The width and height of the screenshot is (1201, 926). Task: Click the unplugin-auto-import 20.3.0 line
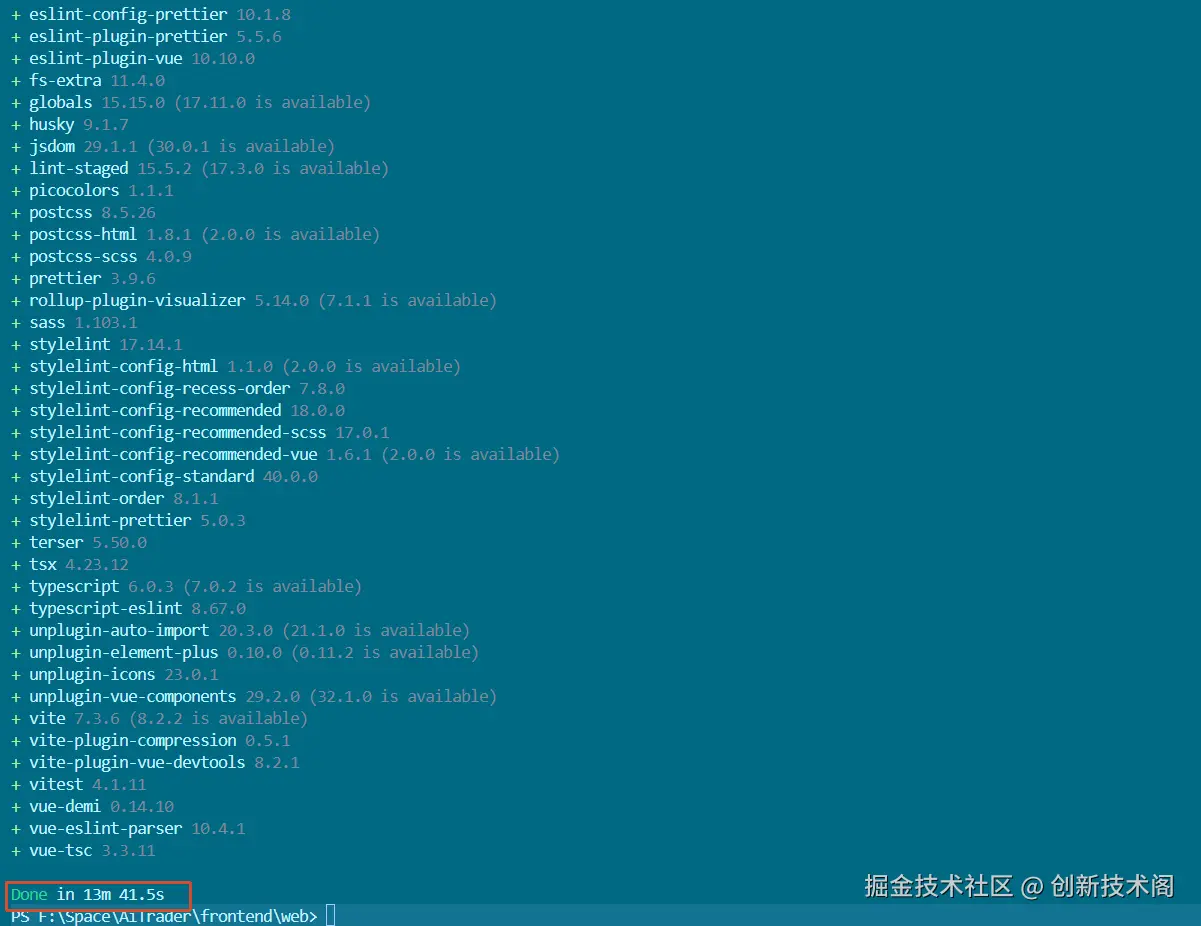(x=240, y=631)
